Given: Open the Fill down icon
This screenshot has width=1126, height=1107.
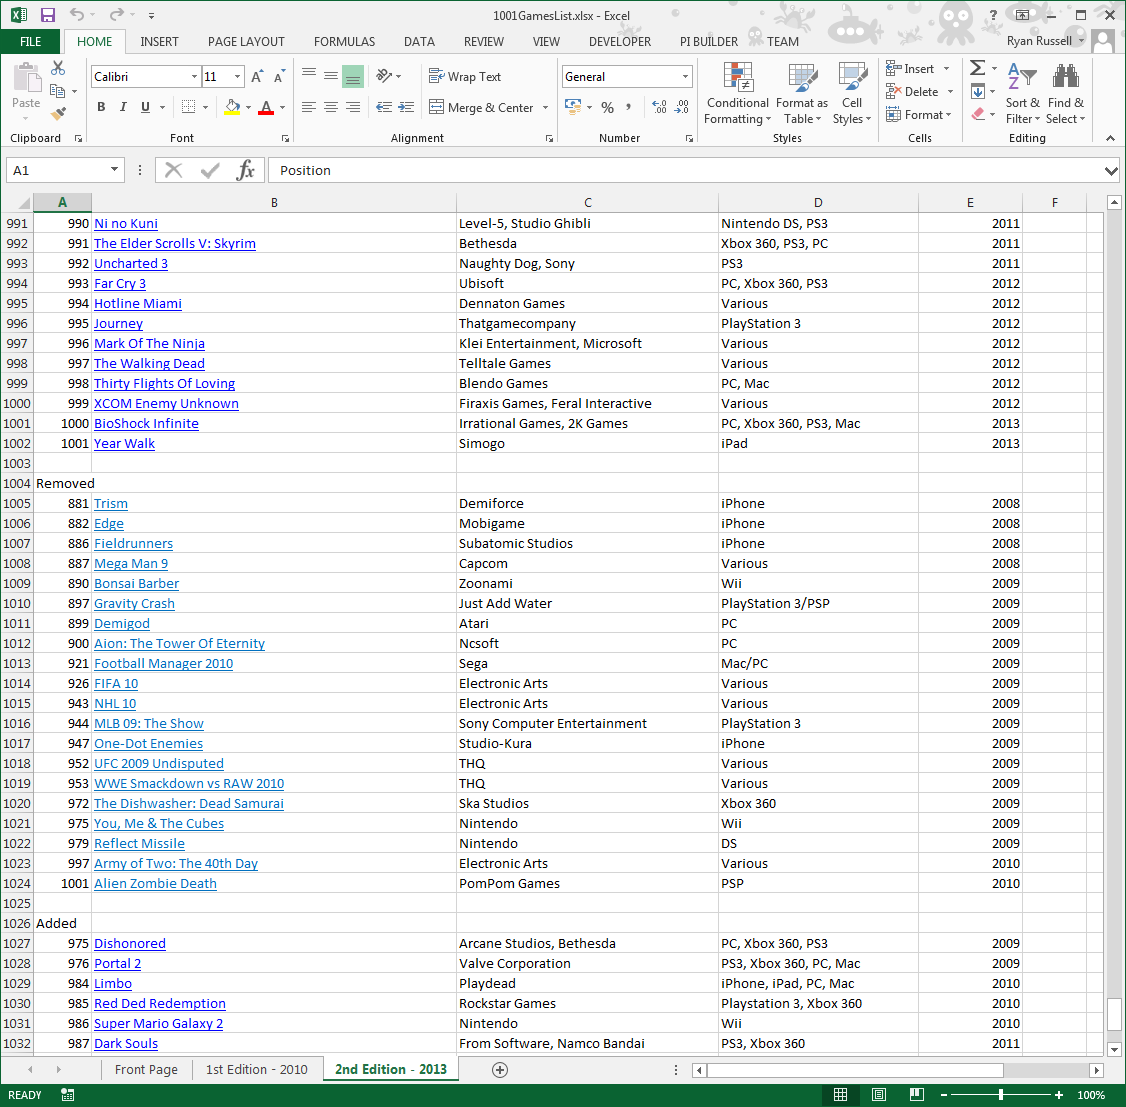Looking at the screenshot, I should pyautogui.click(x=977, y=91).
